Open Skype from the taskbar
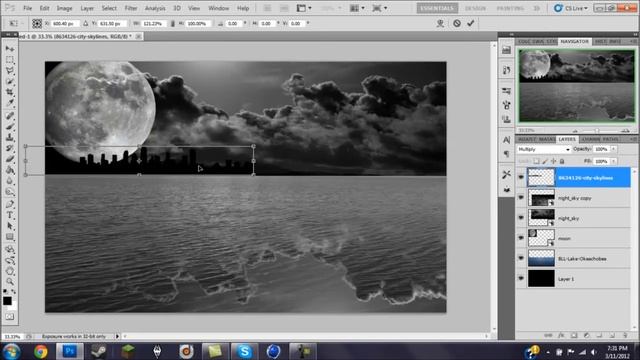Screen dimensions: 640x360 point(244,351)
